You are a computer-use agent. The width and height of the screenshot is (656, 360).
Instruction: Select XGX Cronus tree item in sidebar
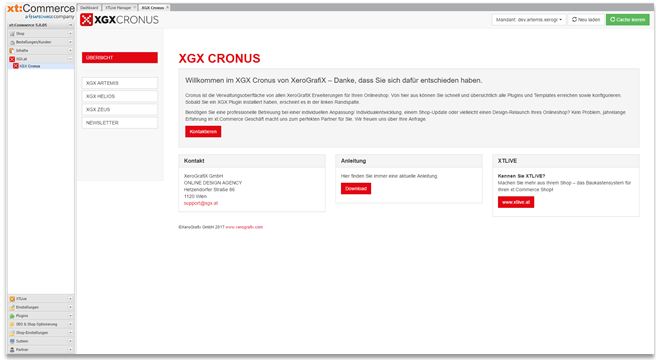[41, 66]
